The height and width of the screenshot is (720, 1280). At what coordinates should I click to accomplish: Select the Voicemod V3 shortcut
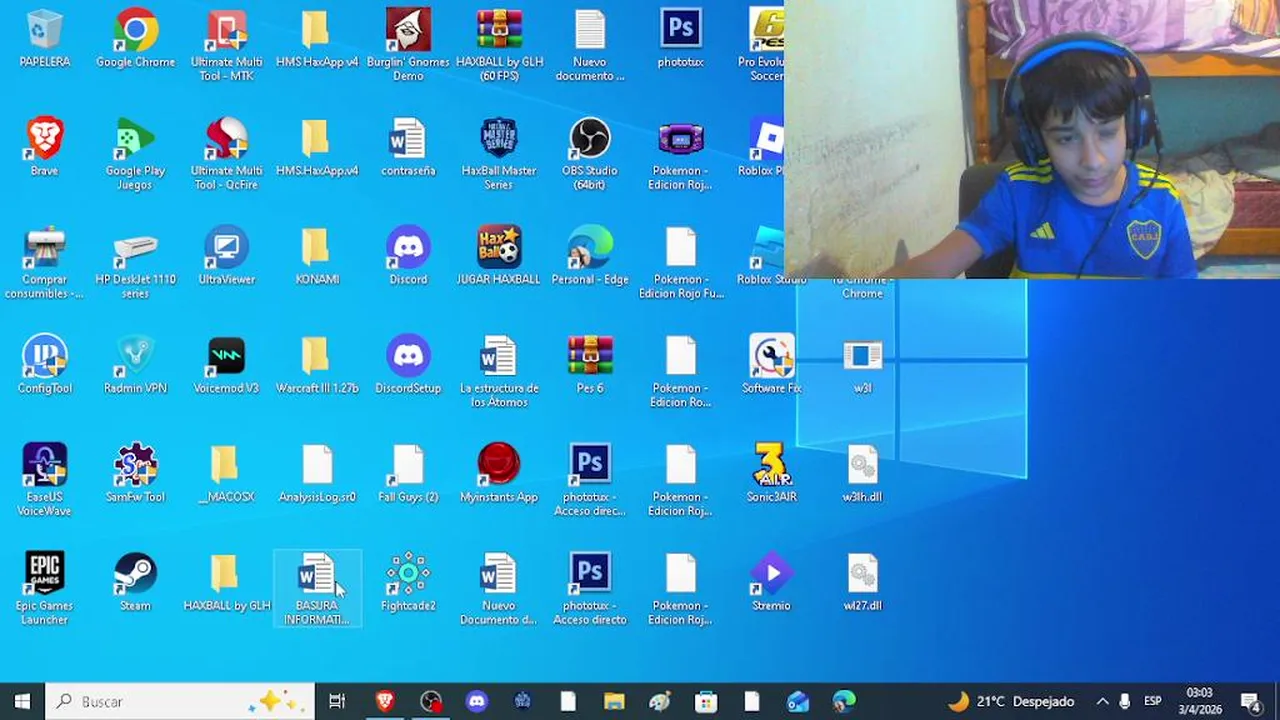click(226, 366)
